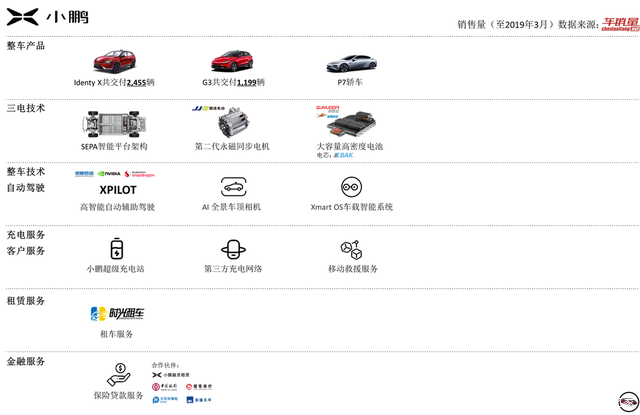Click the round badge in bottom right corner
Screen dimensions: 640x415
(628, 401)
